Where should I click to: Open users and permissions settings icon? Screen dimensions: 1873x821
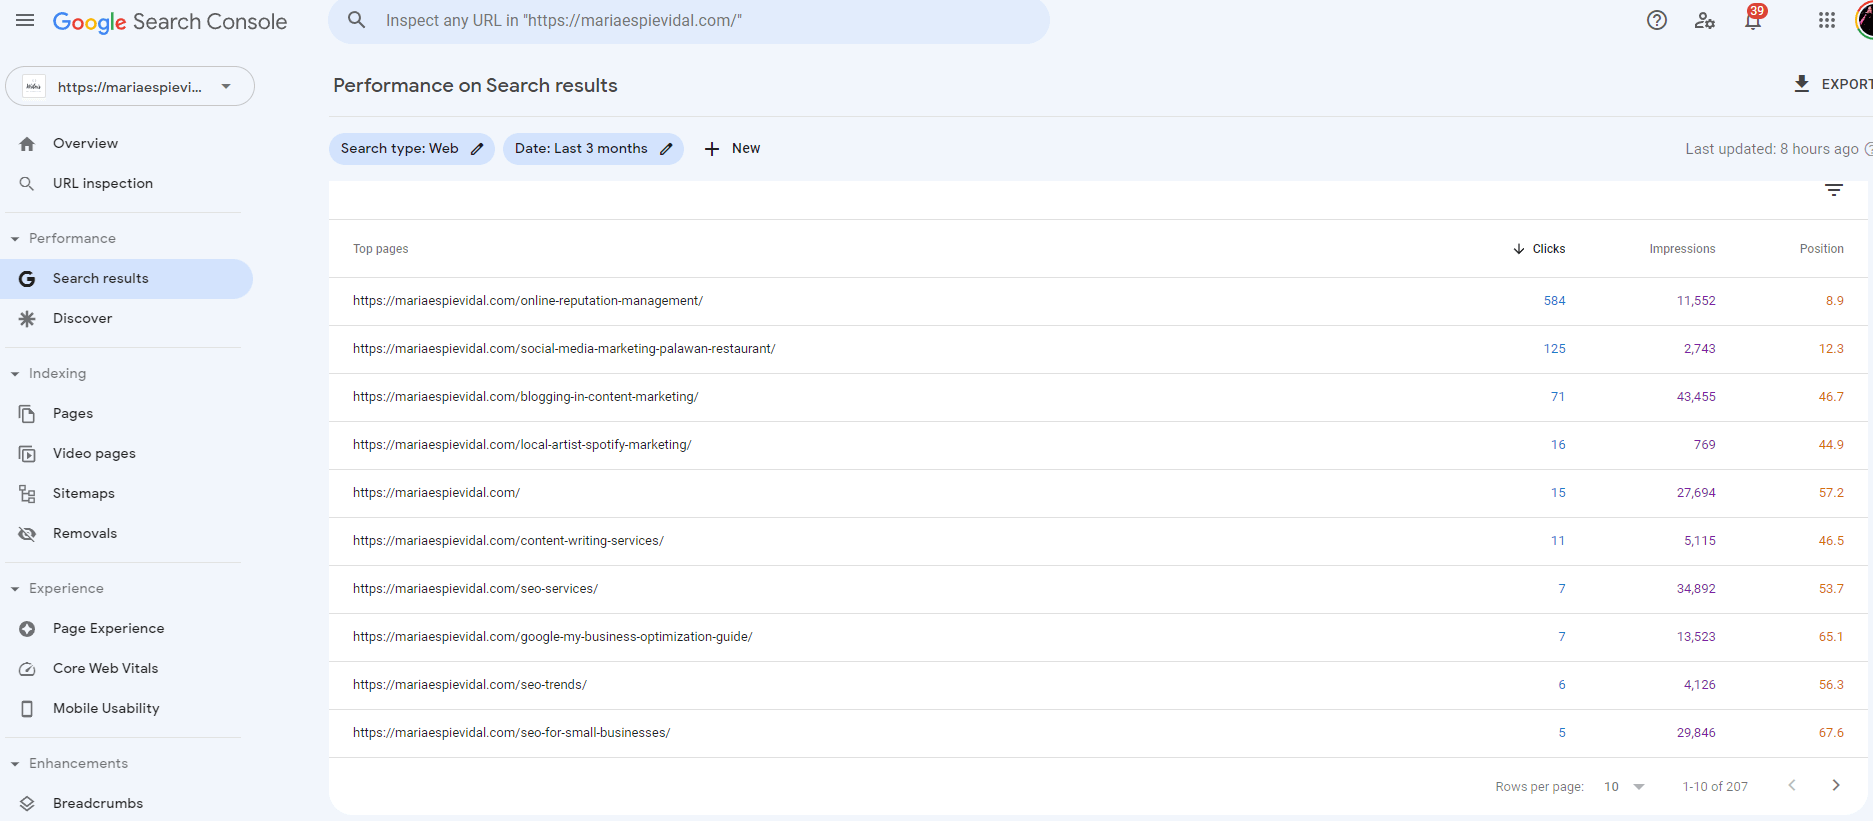(1705, 20)
